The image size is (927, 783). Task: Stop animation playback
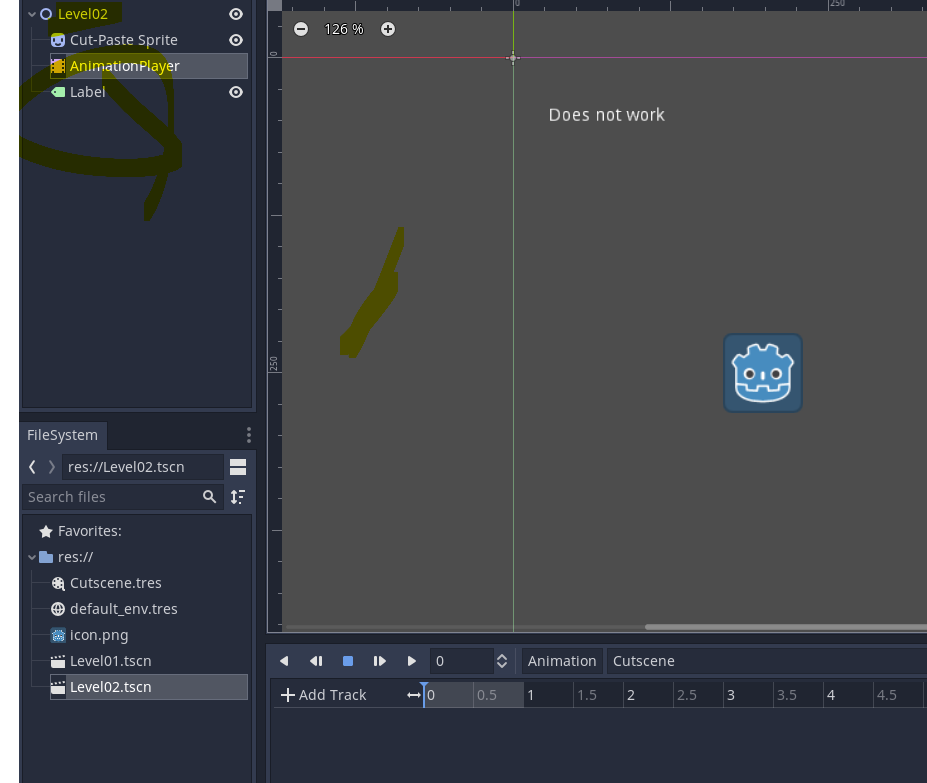tap(347, 660)
